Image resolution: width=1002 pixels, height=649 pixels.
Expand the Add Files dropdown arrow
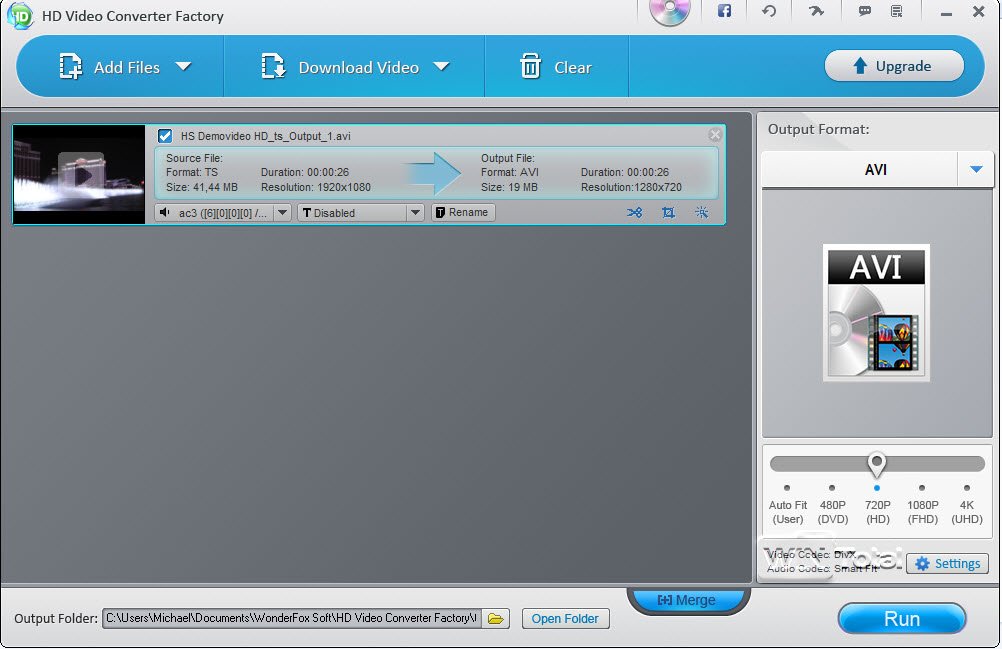point(183,66)
